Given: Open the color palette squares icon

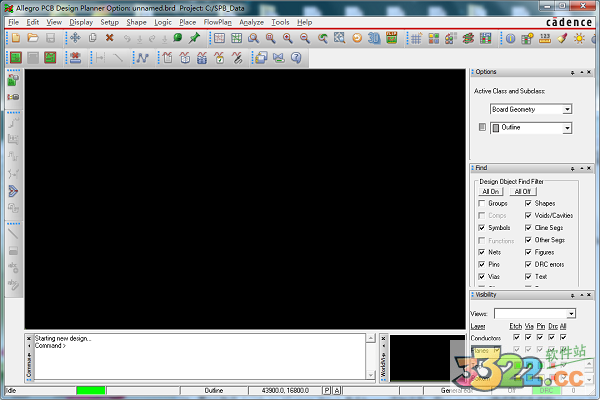Looking at the screenshot, I should click(434, 38).
